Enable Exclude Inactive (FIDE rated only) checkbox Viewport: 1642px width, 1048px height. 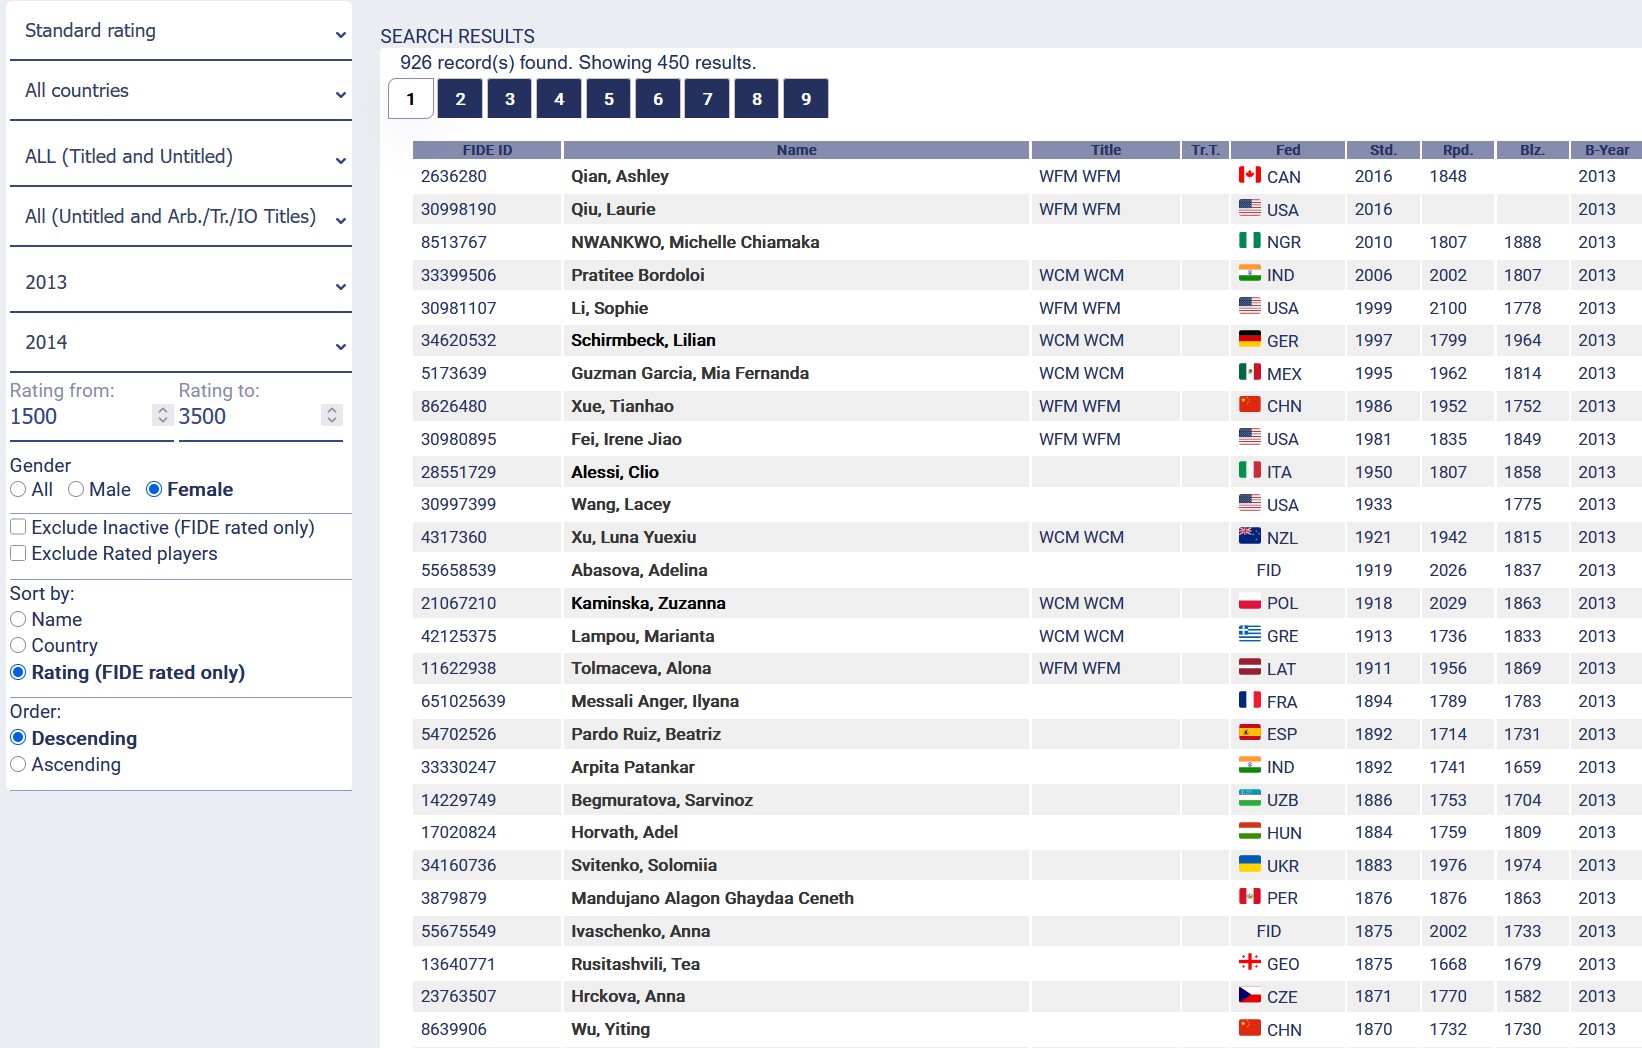18,527
